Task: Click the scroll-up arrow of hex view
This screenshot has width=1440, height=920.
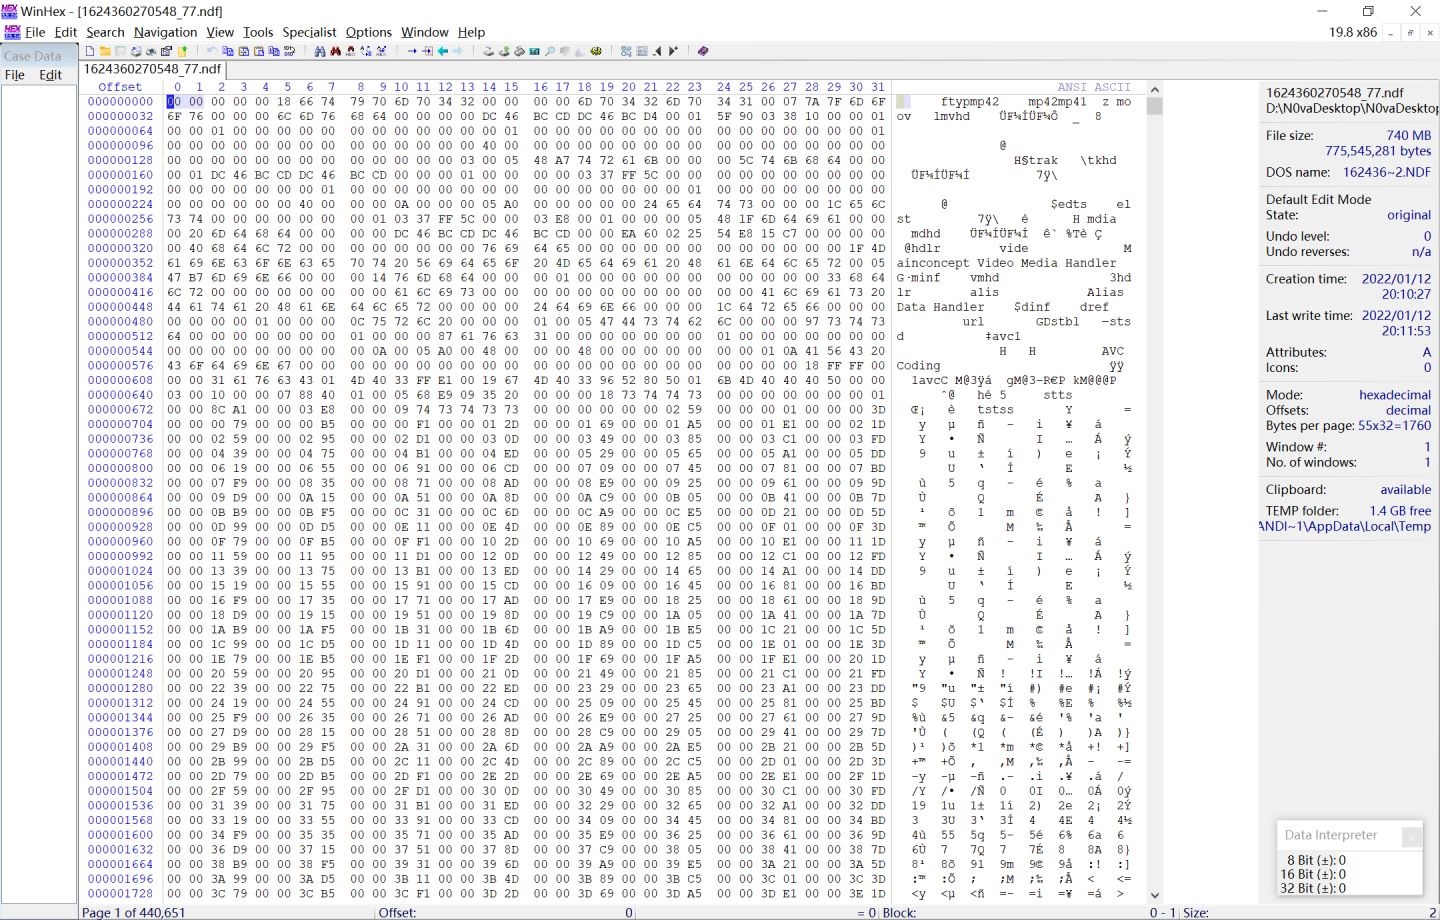Action: [1155, 89]
